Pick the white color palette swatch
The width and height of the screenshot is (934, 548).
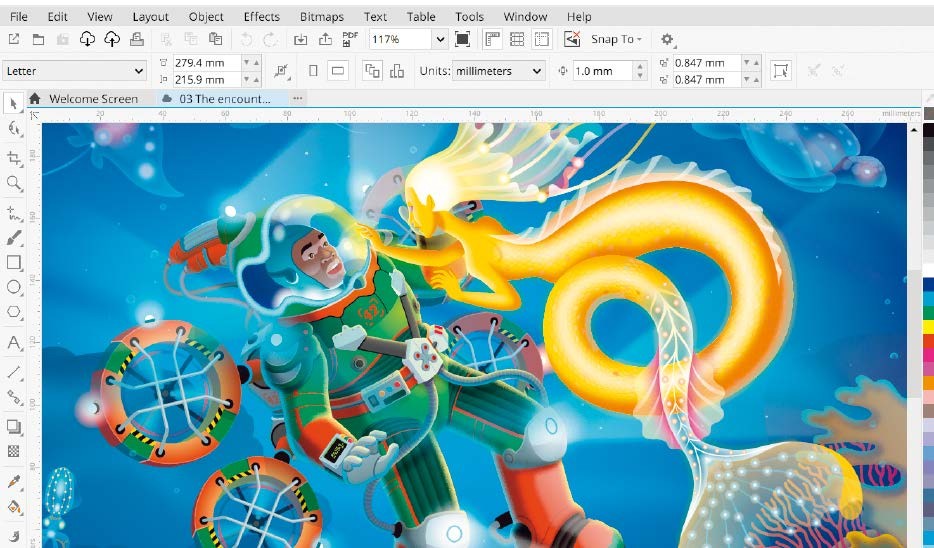(928, 269)
